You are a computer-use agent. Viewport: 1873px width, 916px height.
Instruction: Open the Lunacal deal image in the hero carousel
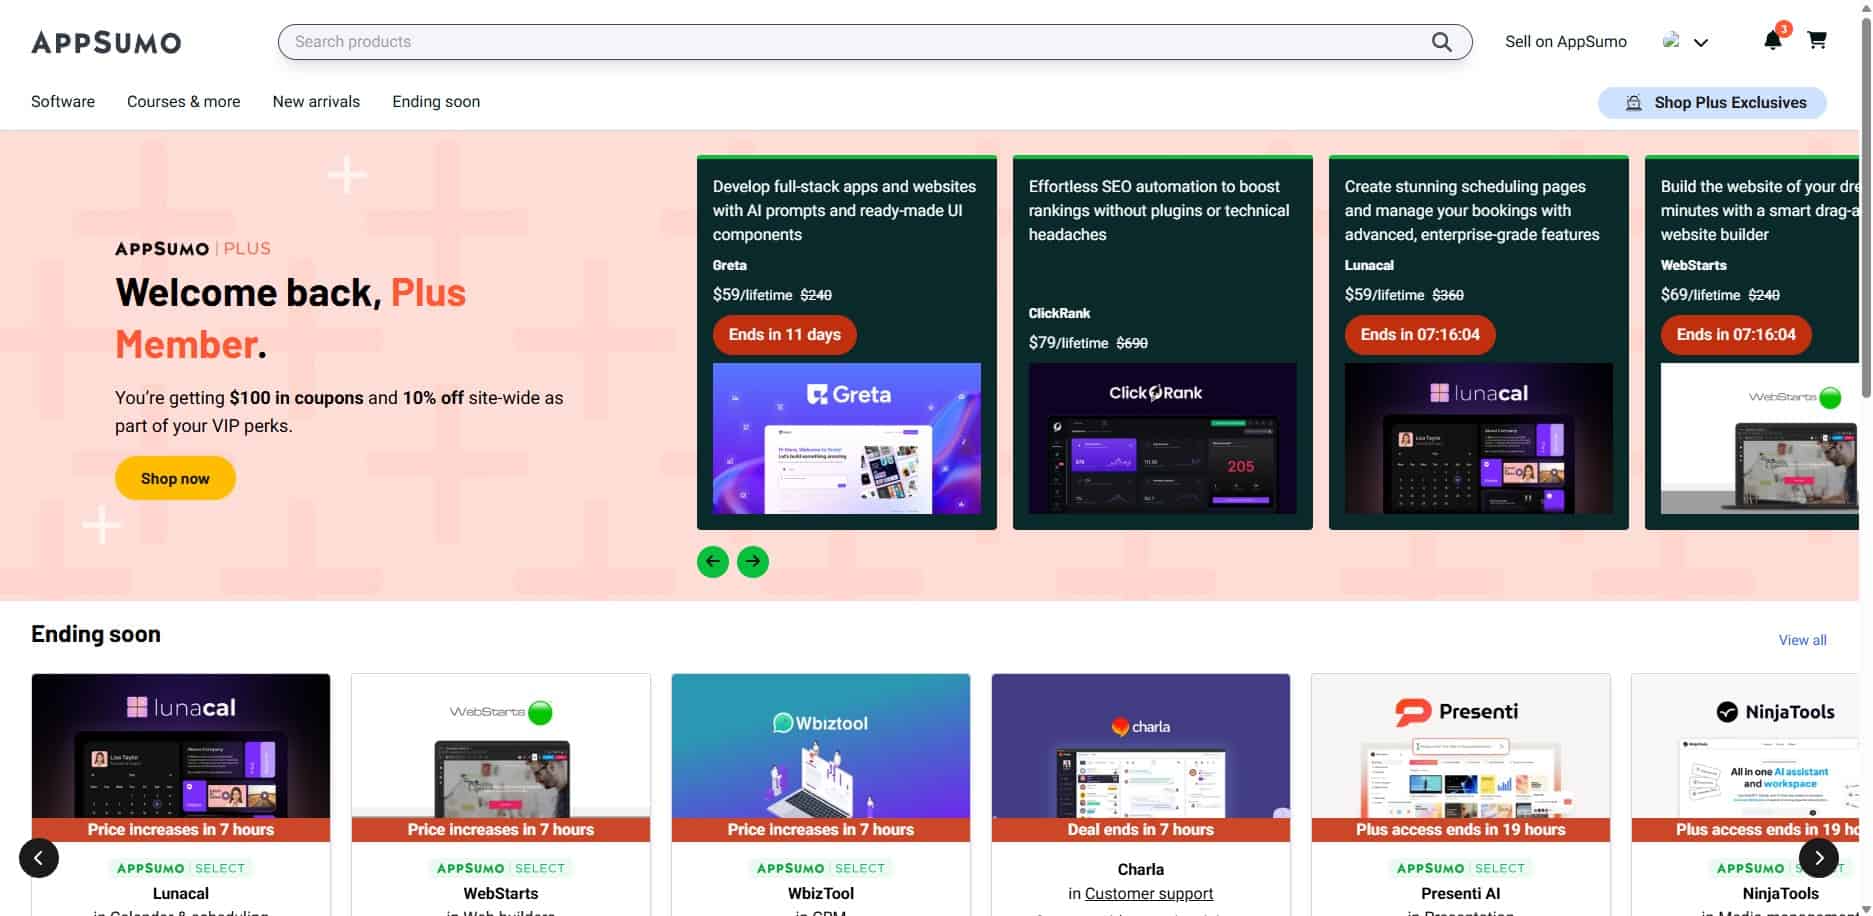tap(1479, 438)
